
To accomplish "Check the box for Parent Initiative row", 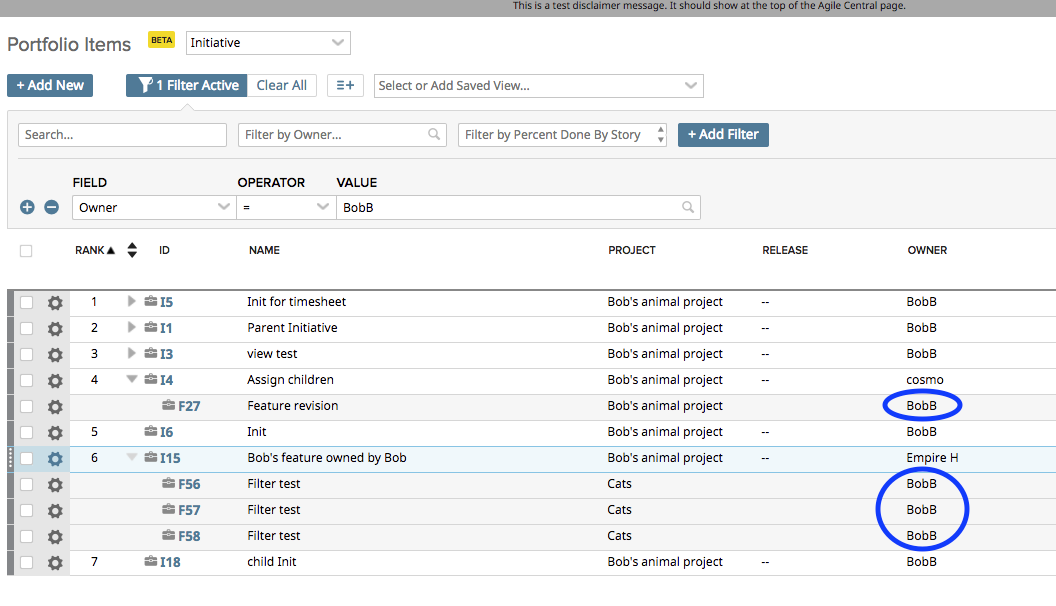I will (27, 328).
